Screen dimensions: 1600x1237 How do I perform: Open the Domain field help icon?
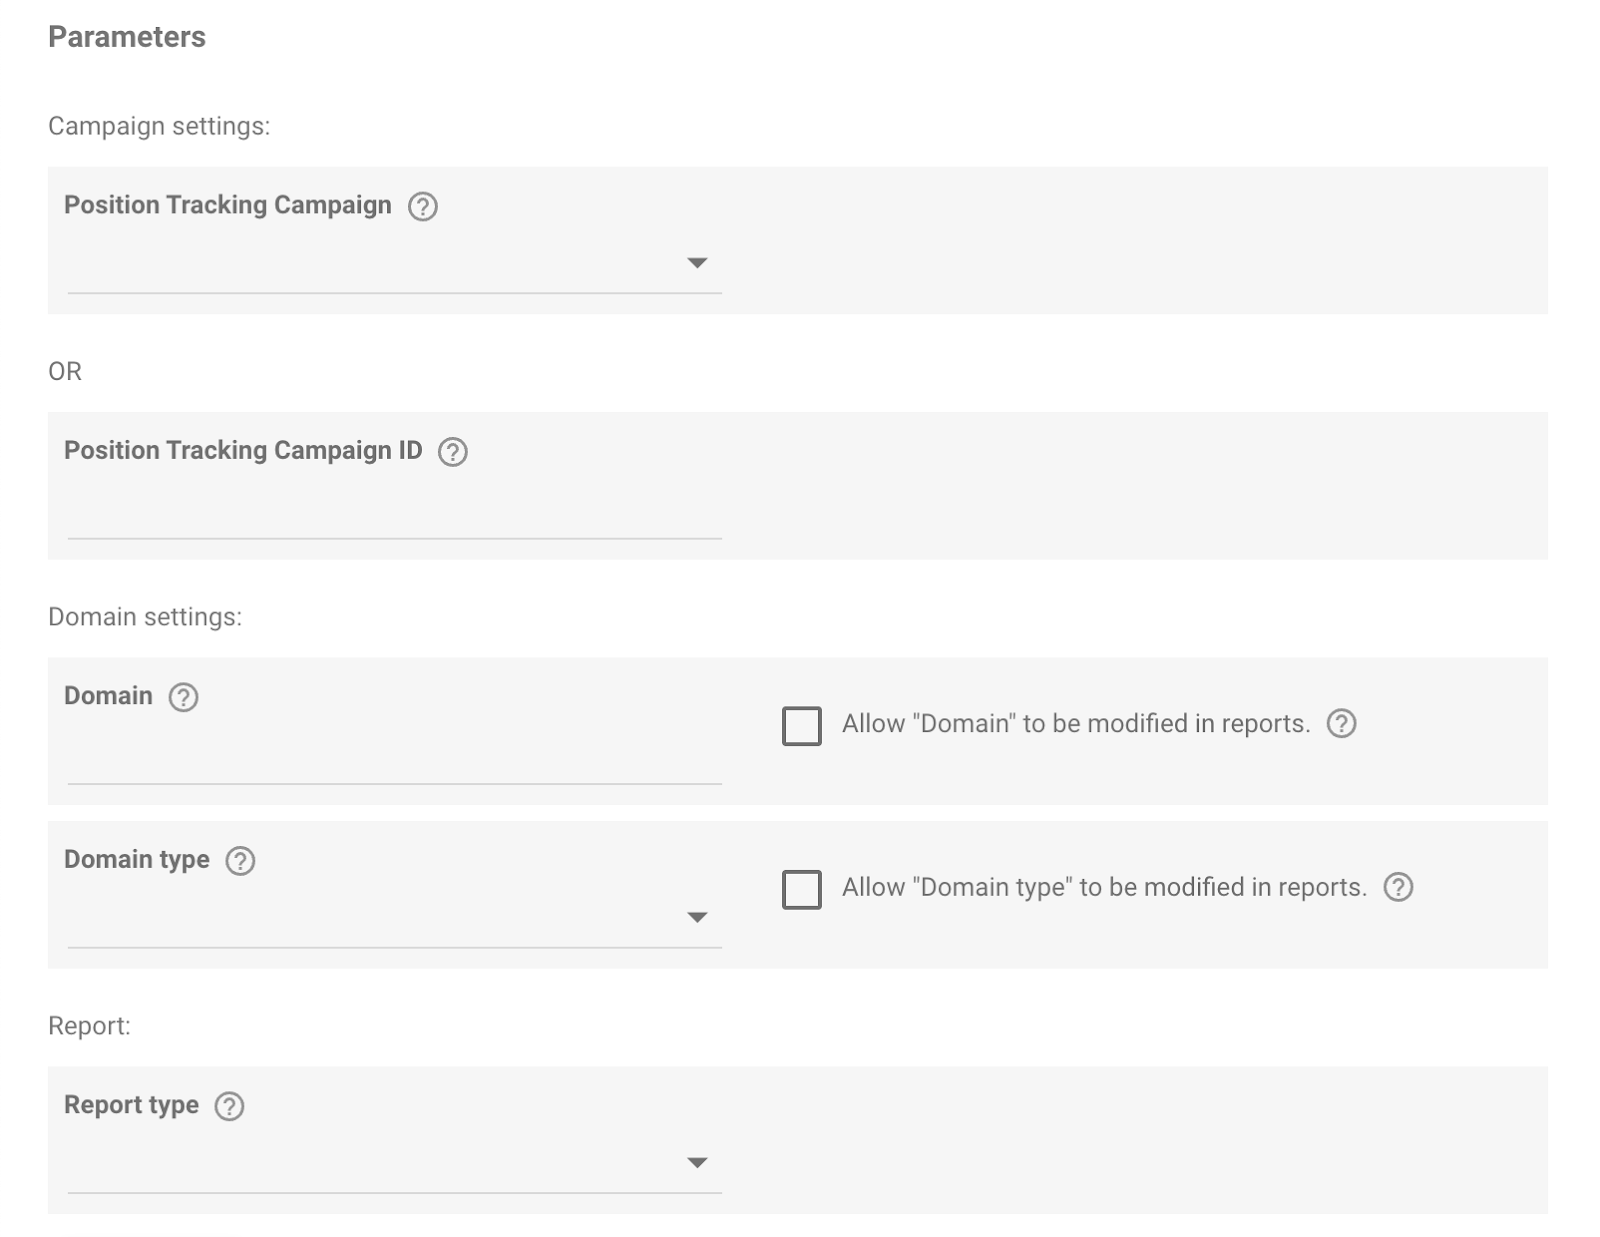pyautogui.click(x=183, y=698)
